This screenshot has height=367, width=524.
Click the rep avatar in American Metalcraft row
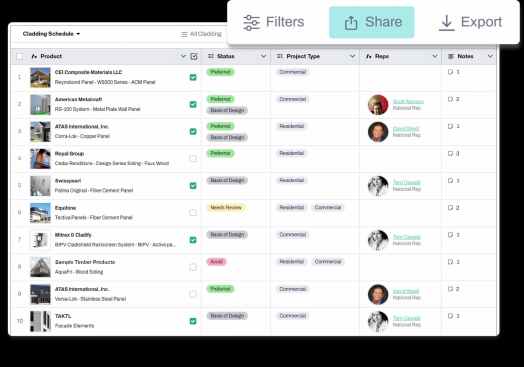click(378, 105)
